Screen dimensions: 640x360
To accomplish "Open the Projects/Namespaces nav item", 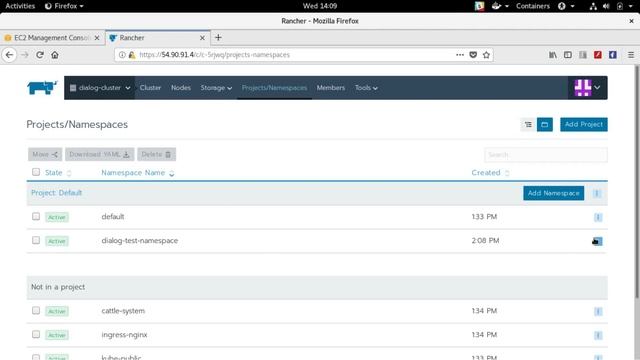I will (x=274, y=88).
